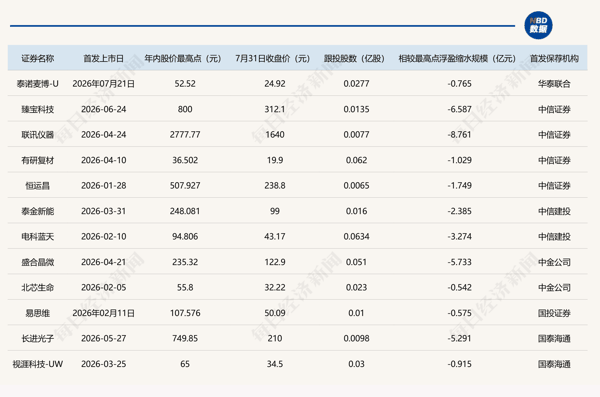Click the 泰诺麦博-U stock name
The height and width of the screenshot is (397, 600).
point(38,84)
